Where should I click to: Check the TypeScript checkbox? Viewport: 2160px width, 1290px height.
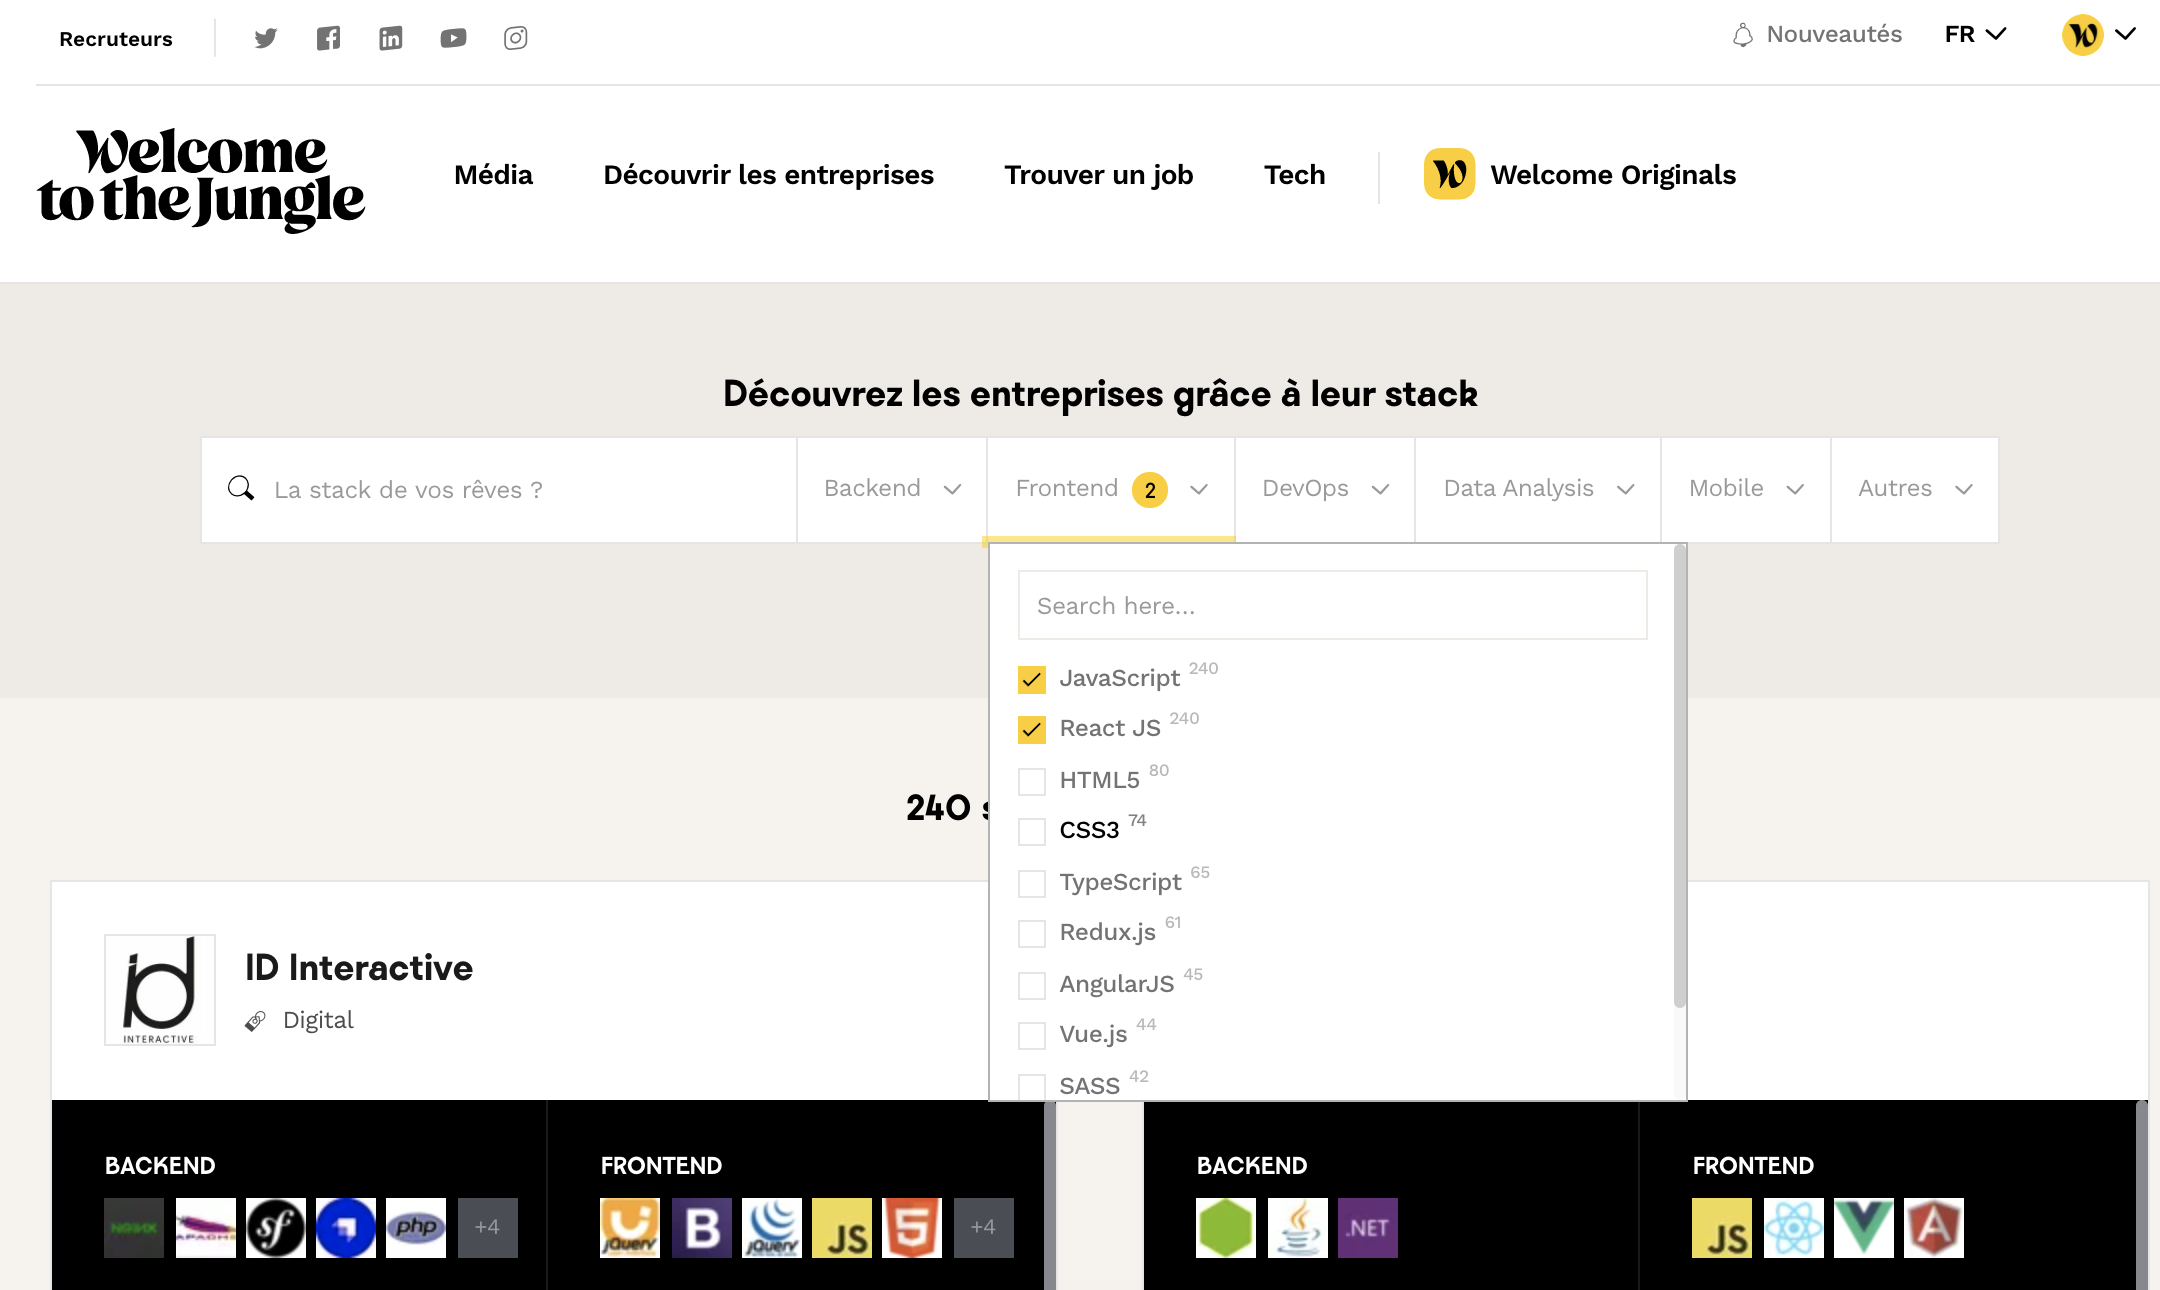tap(1032, 883)
